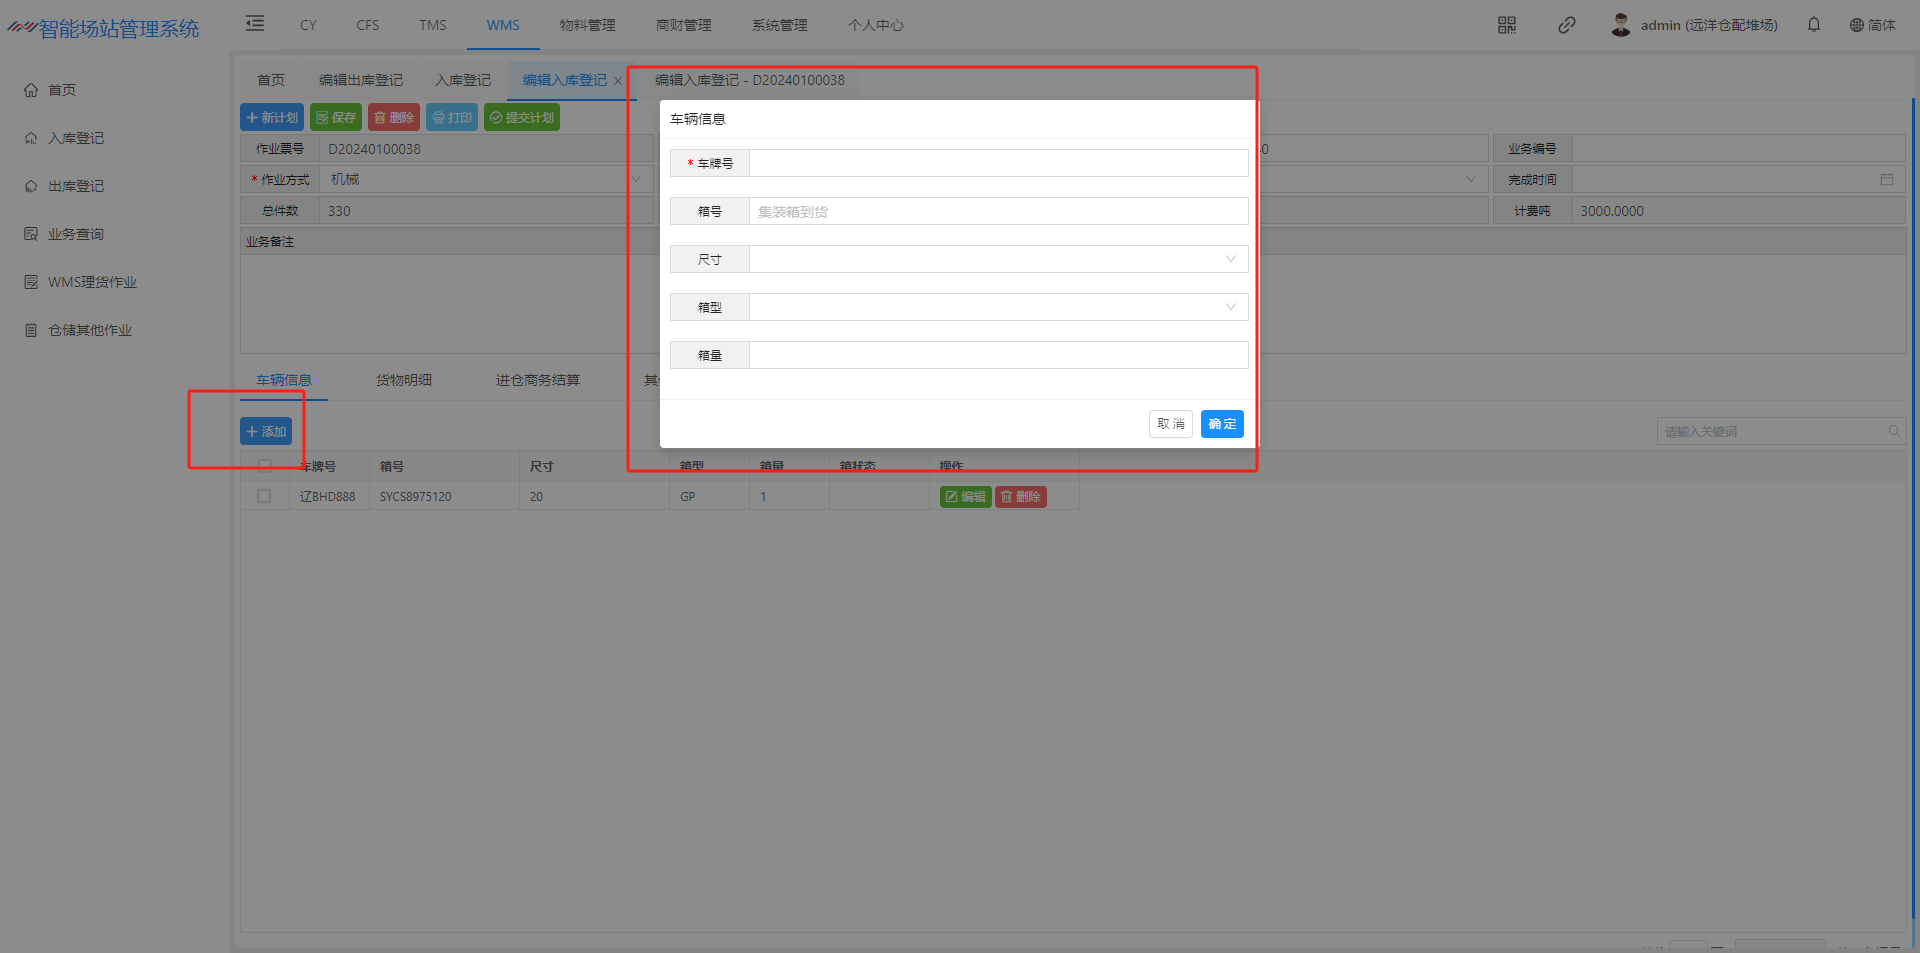The image size is (1920, 953).
Task: Expand the 箱型 dropdown in dialog
Action: [x=1230, y=307]
